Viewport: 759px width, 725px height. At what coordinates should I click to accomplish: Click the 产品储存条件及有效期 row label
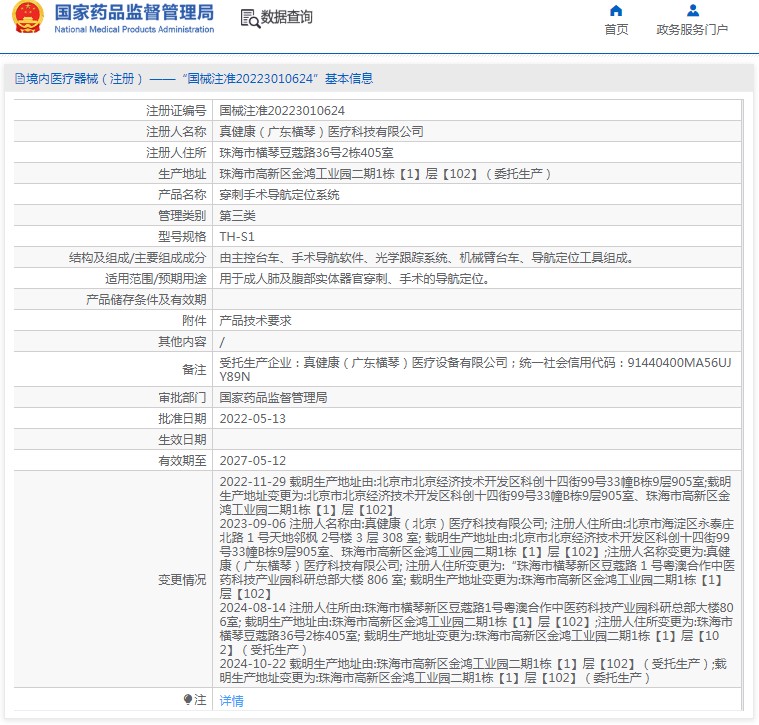(x=146, y=300)
